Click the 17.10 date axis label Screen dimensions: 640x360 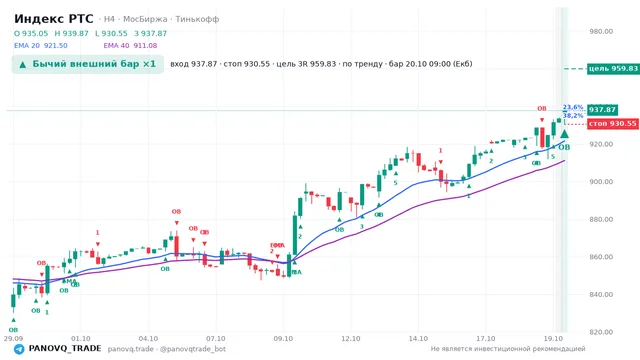[x=486, y=339]
